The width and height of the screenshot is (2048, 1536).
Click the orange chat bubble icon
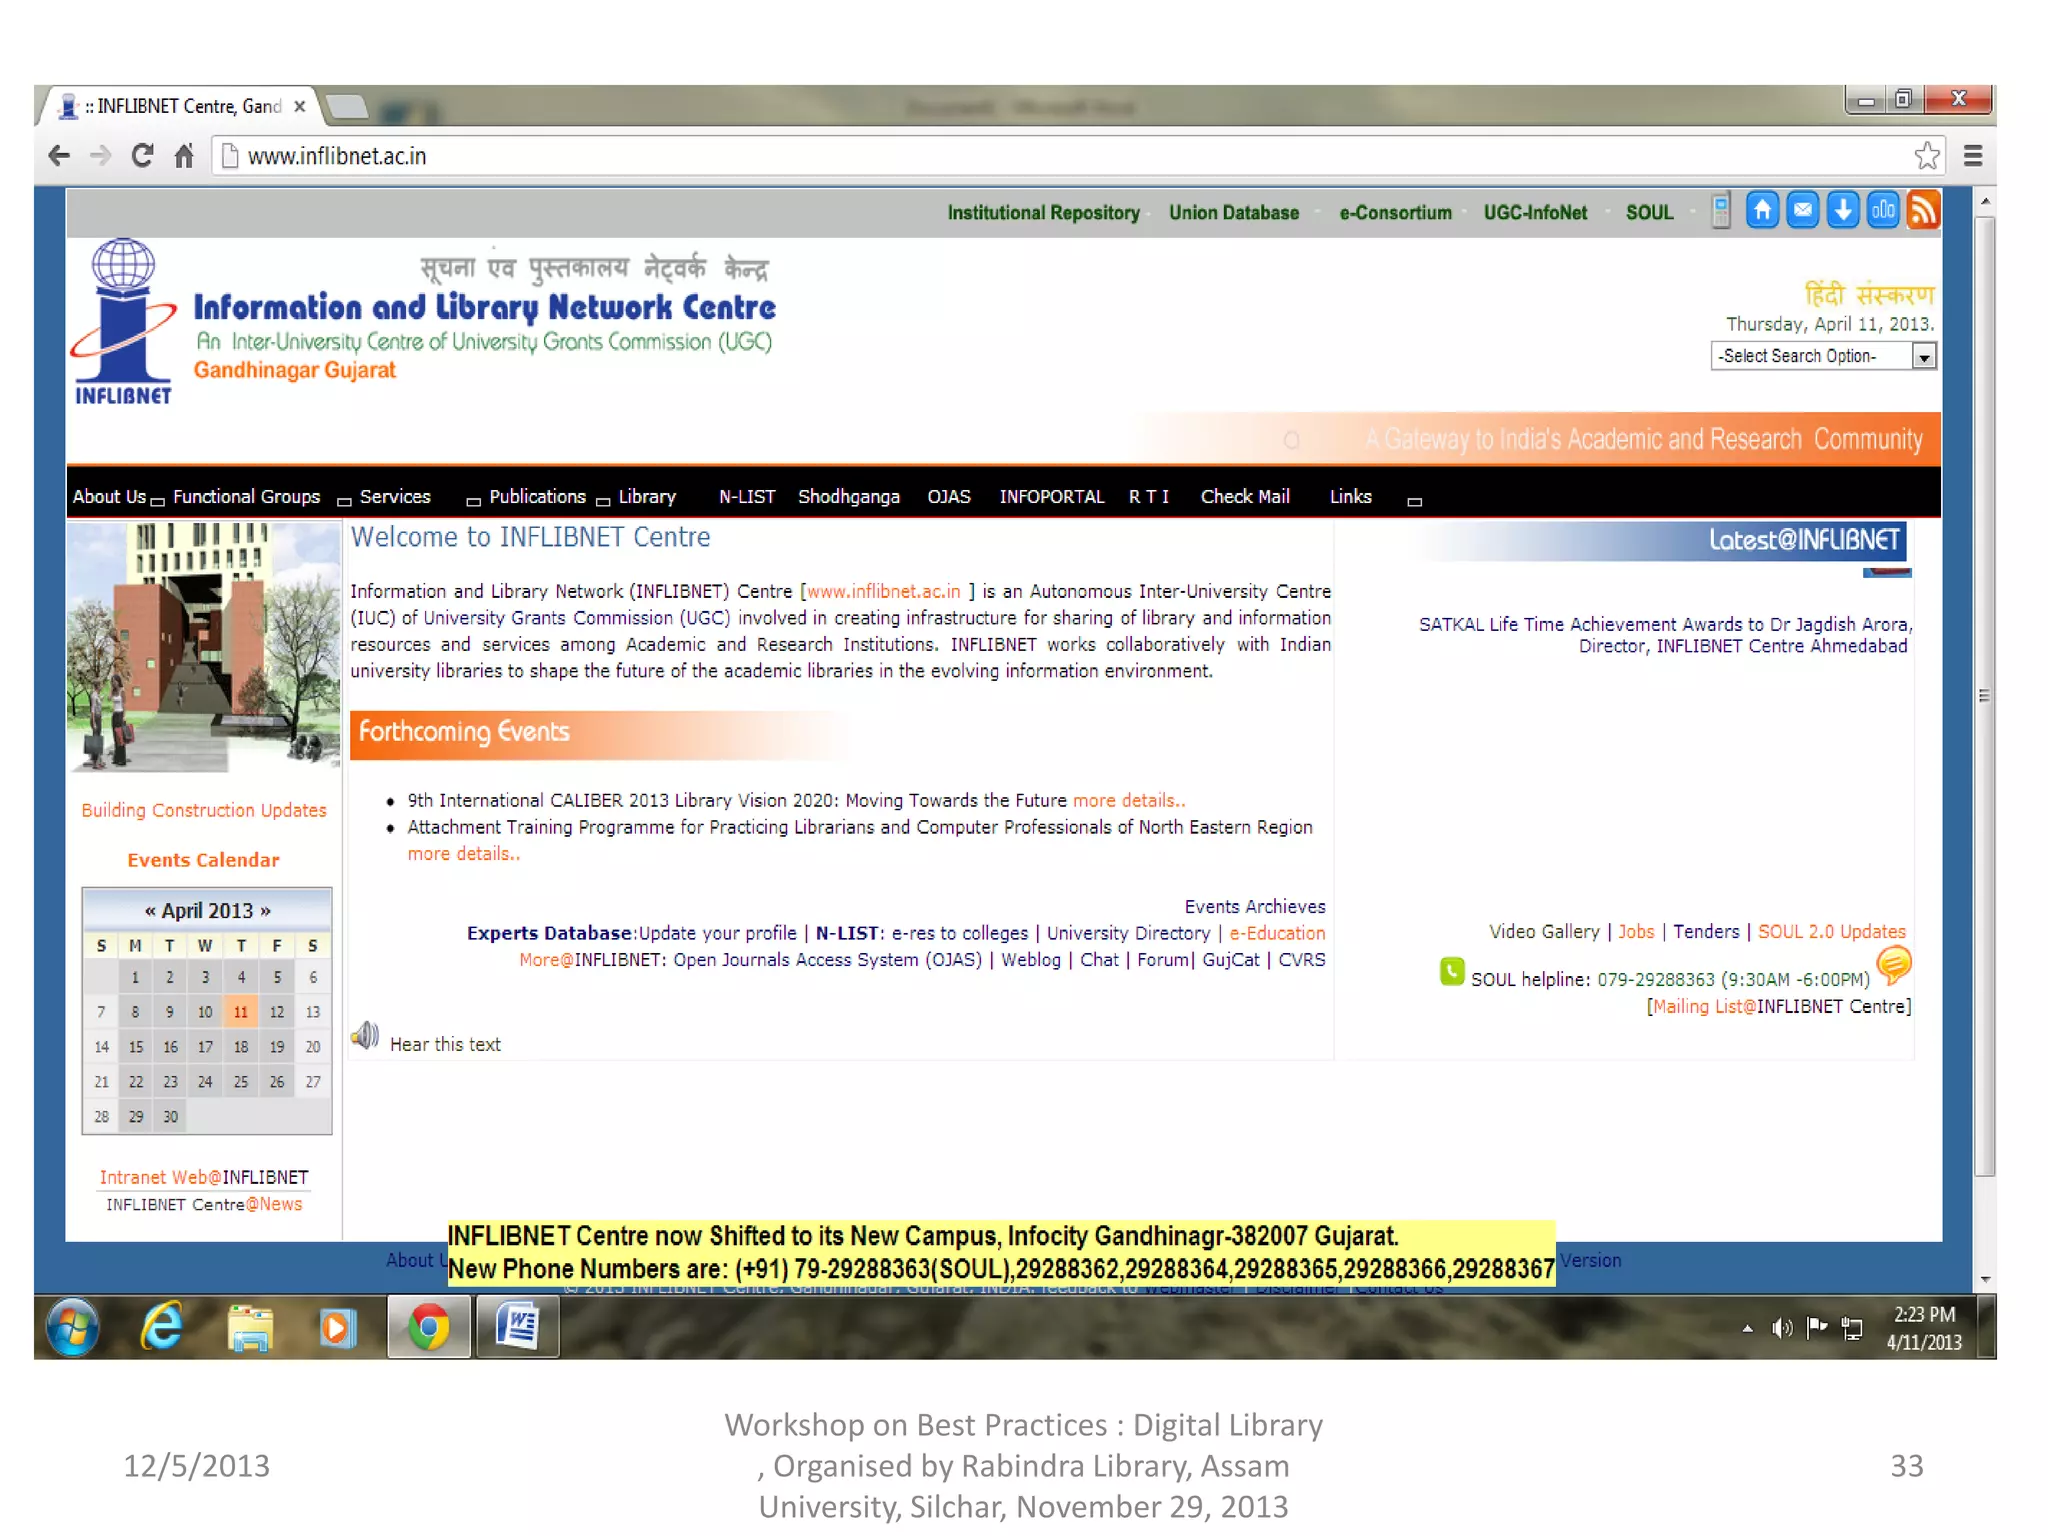click(1894, 965)
